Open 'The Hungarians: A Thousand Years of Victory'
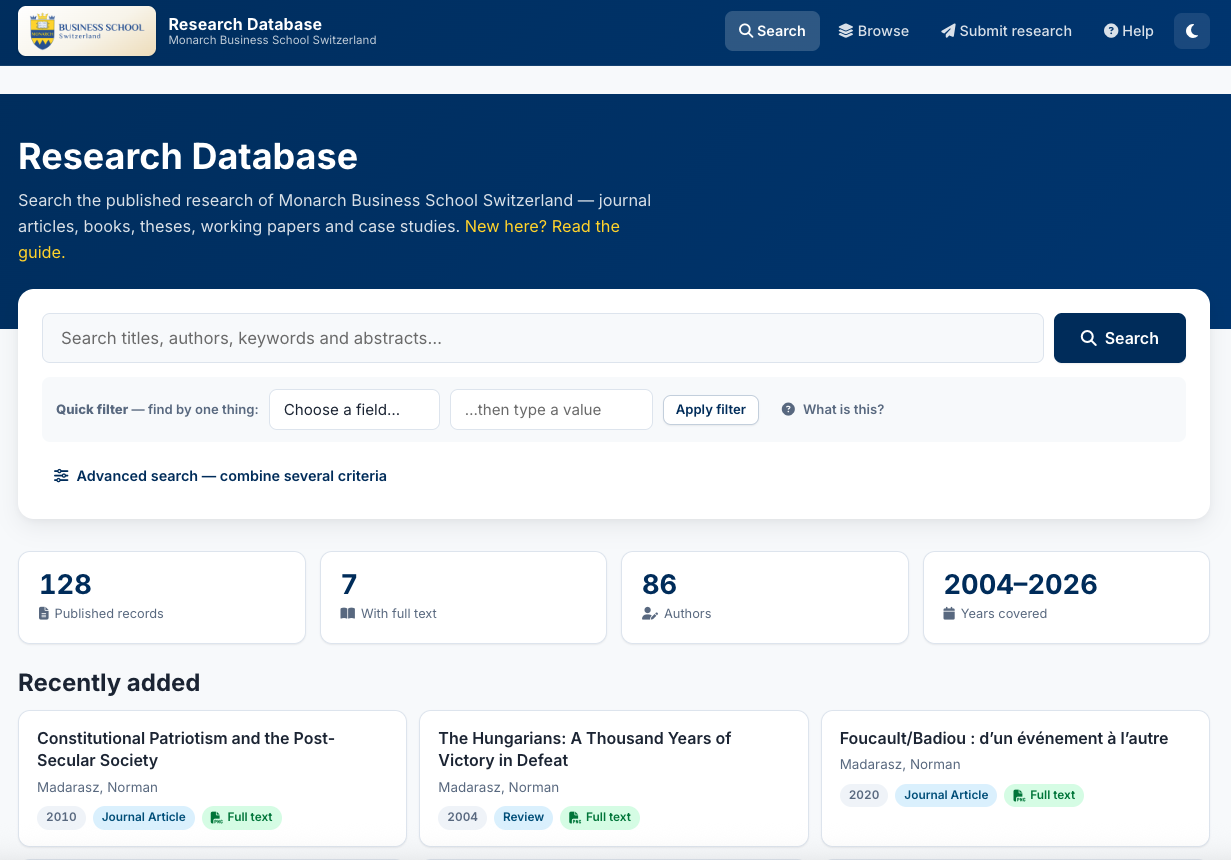The width and height of the screenshot is (1231, 860). click(x=585, y=749)
